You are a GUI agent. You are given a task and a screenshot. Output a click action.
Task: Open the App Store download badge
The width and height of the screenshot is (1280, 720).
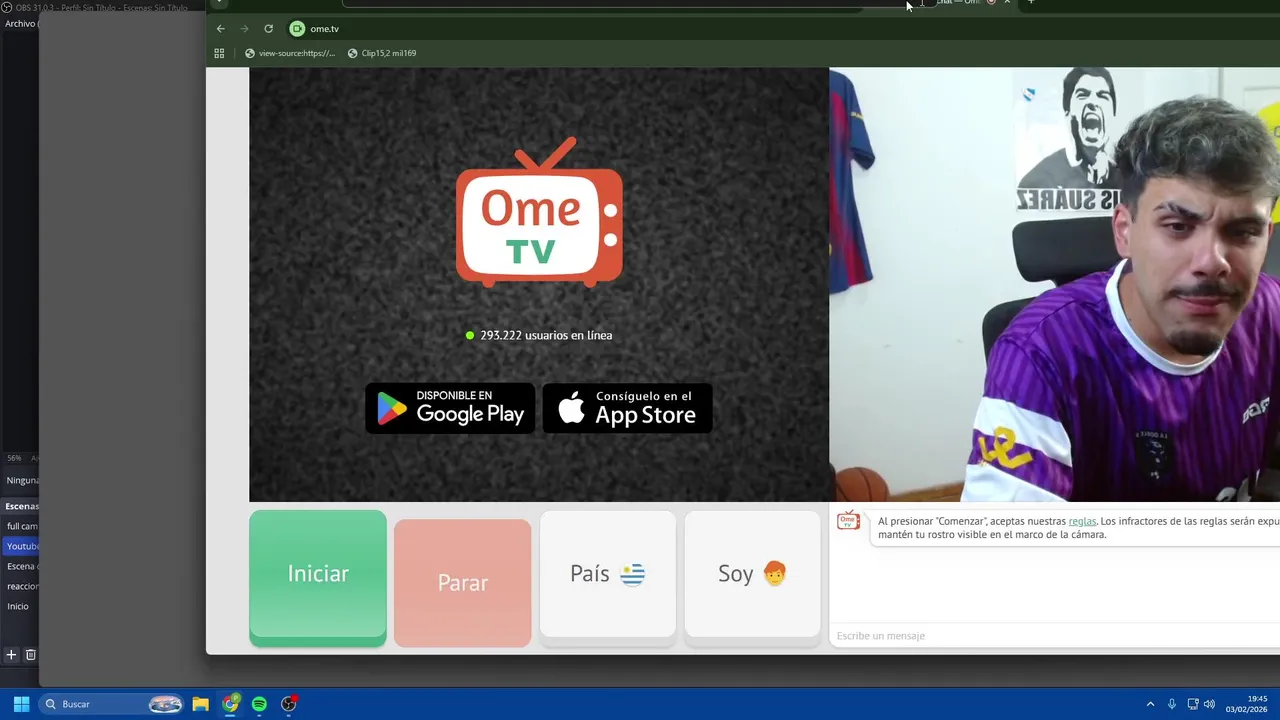[627, 408]
